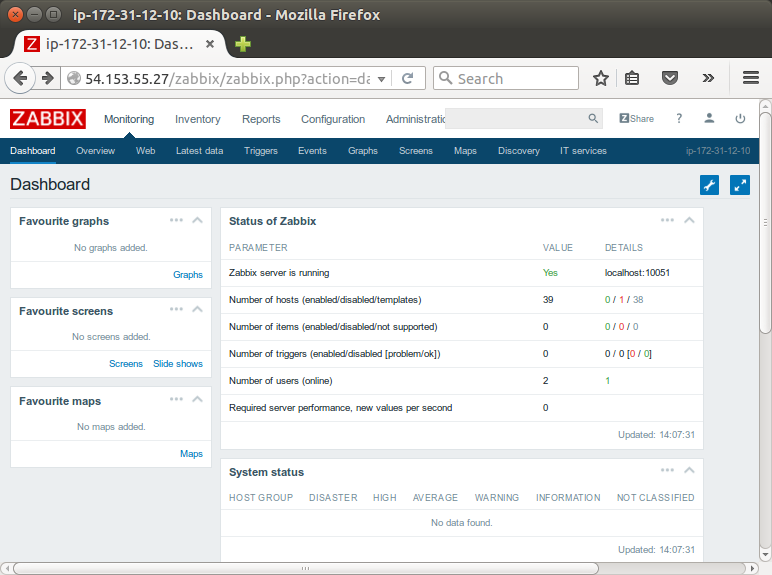Click the localhost:10051 detail value
The image size is (772, 575).
click(637, 273)
